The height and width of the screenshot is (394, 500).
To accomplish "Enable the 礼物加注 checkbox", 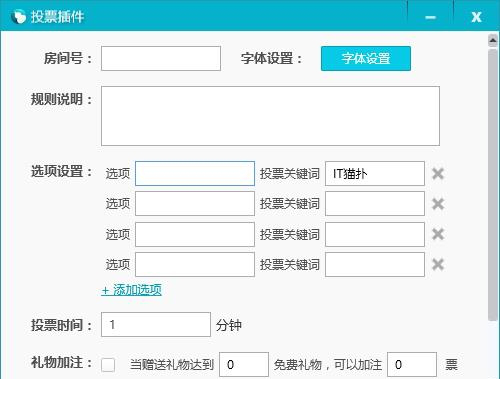I will (108, 365).
